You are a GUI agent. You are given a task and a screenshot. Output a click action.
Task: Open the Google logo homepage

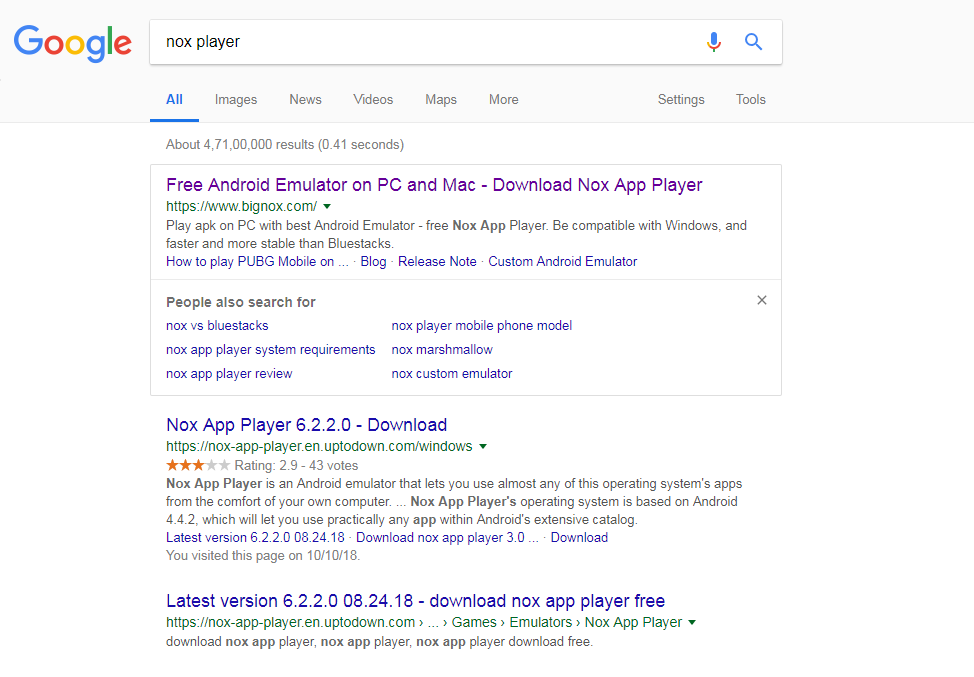[73, 43]
